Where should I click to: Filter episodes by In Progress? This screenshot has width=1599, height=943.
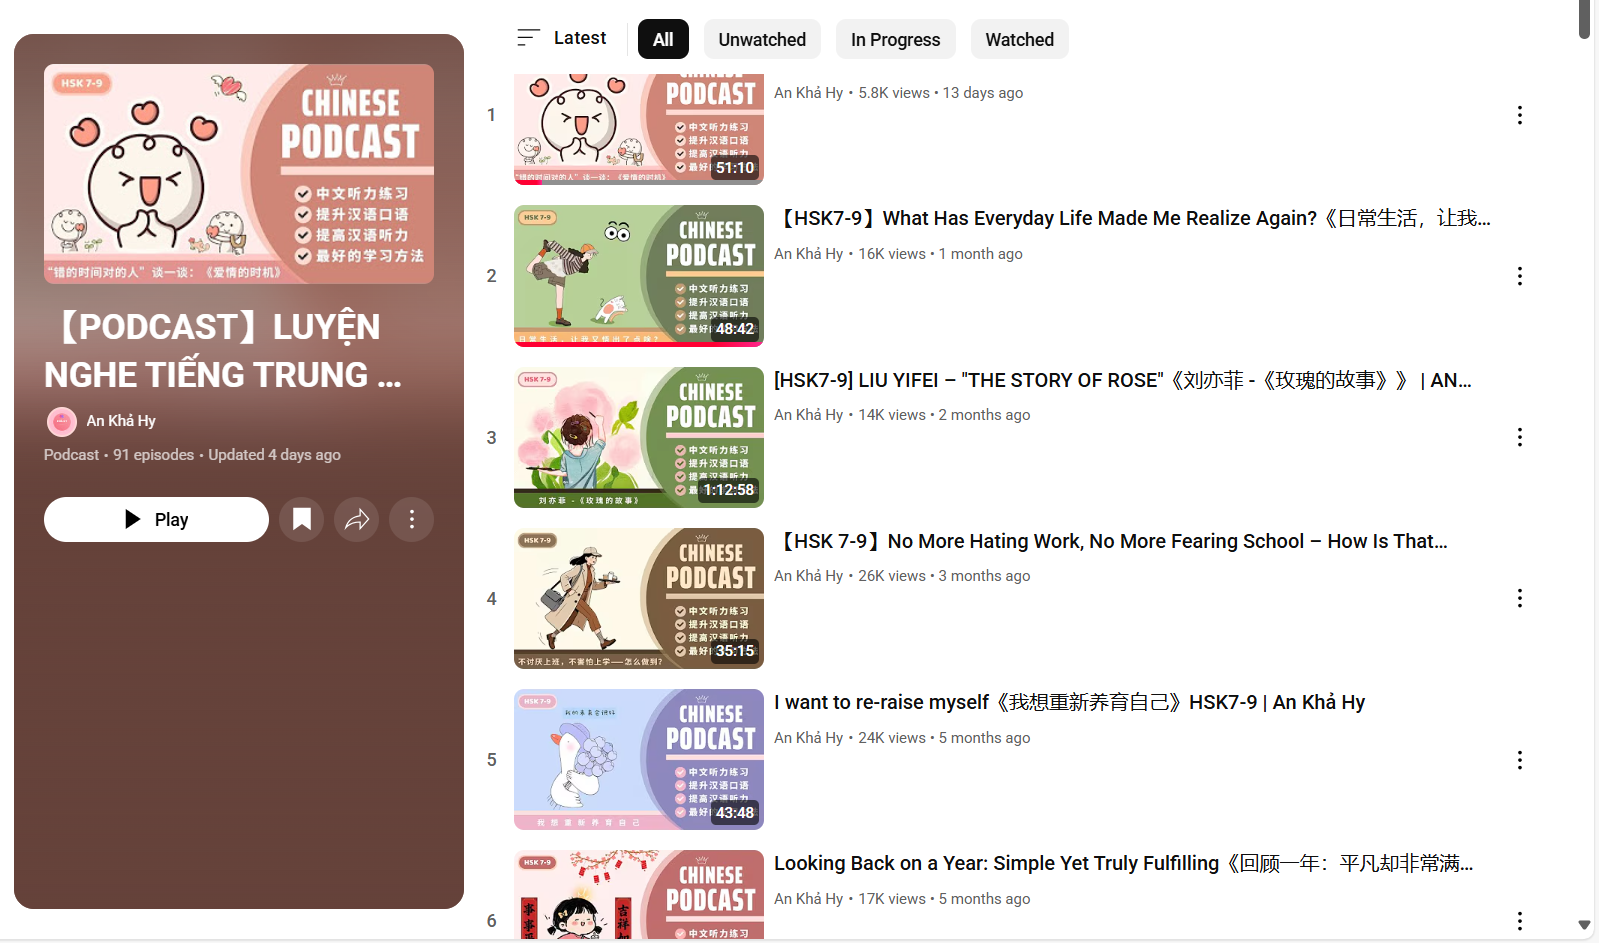(895, 39)
